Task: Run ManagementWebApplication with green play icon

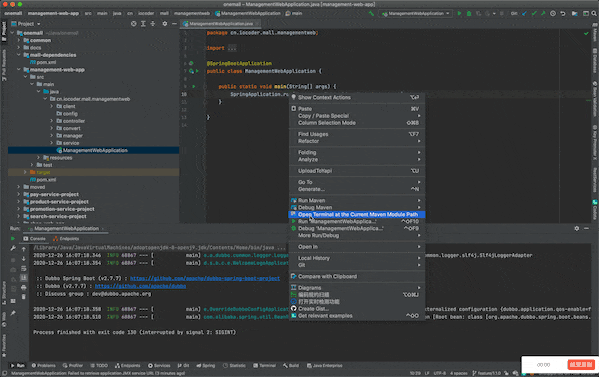Action: (459, 13)
